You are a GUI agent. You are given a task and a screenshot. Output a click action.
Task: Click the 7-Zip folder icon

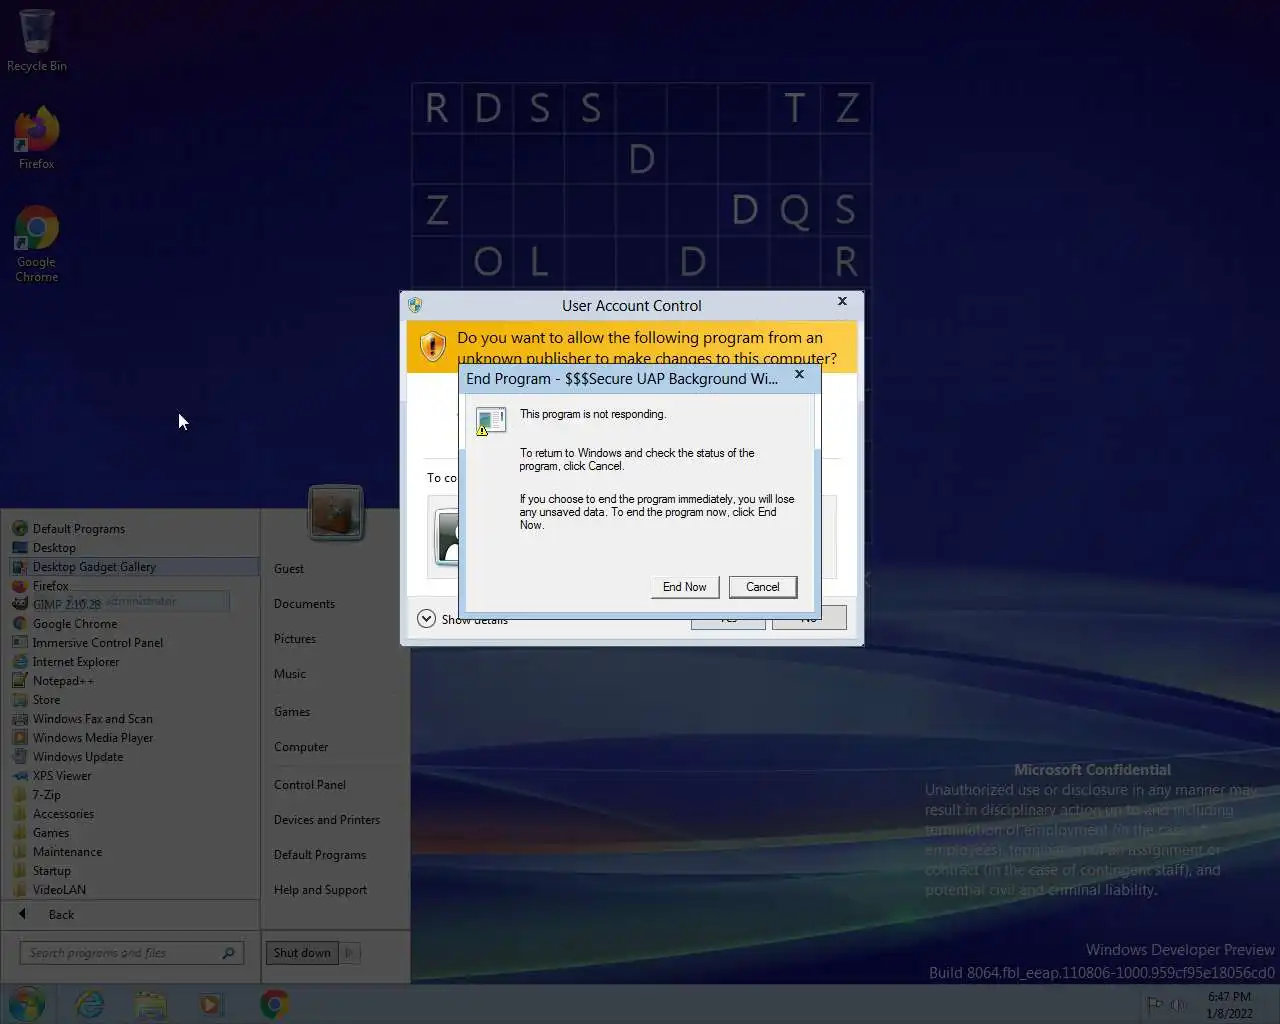[x=19, y=795]
